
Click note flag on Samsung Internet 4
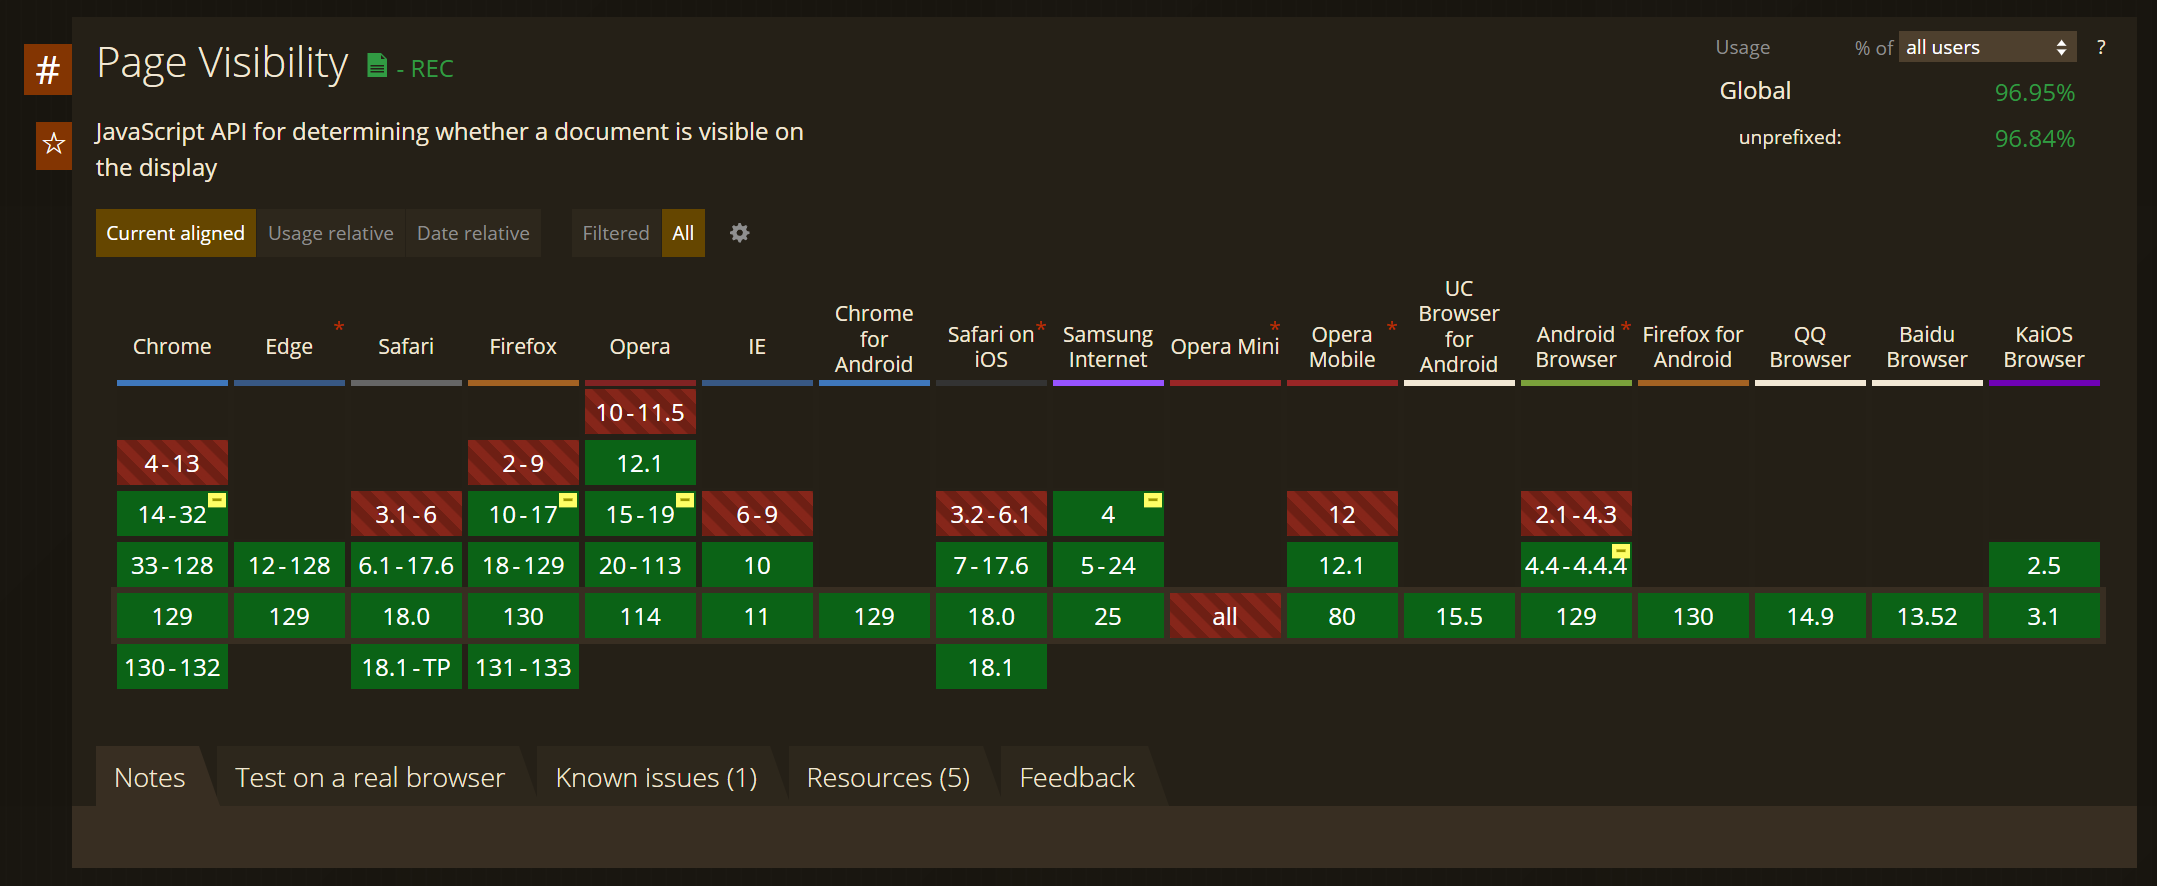(1153, 500)
